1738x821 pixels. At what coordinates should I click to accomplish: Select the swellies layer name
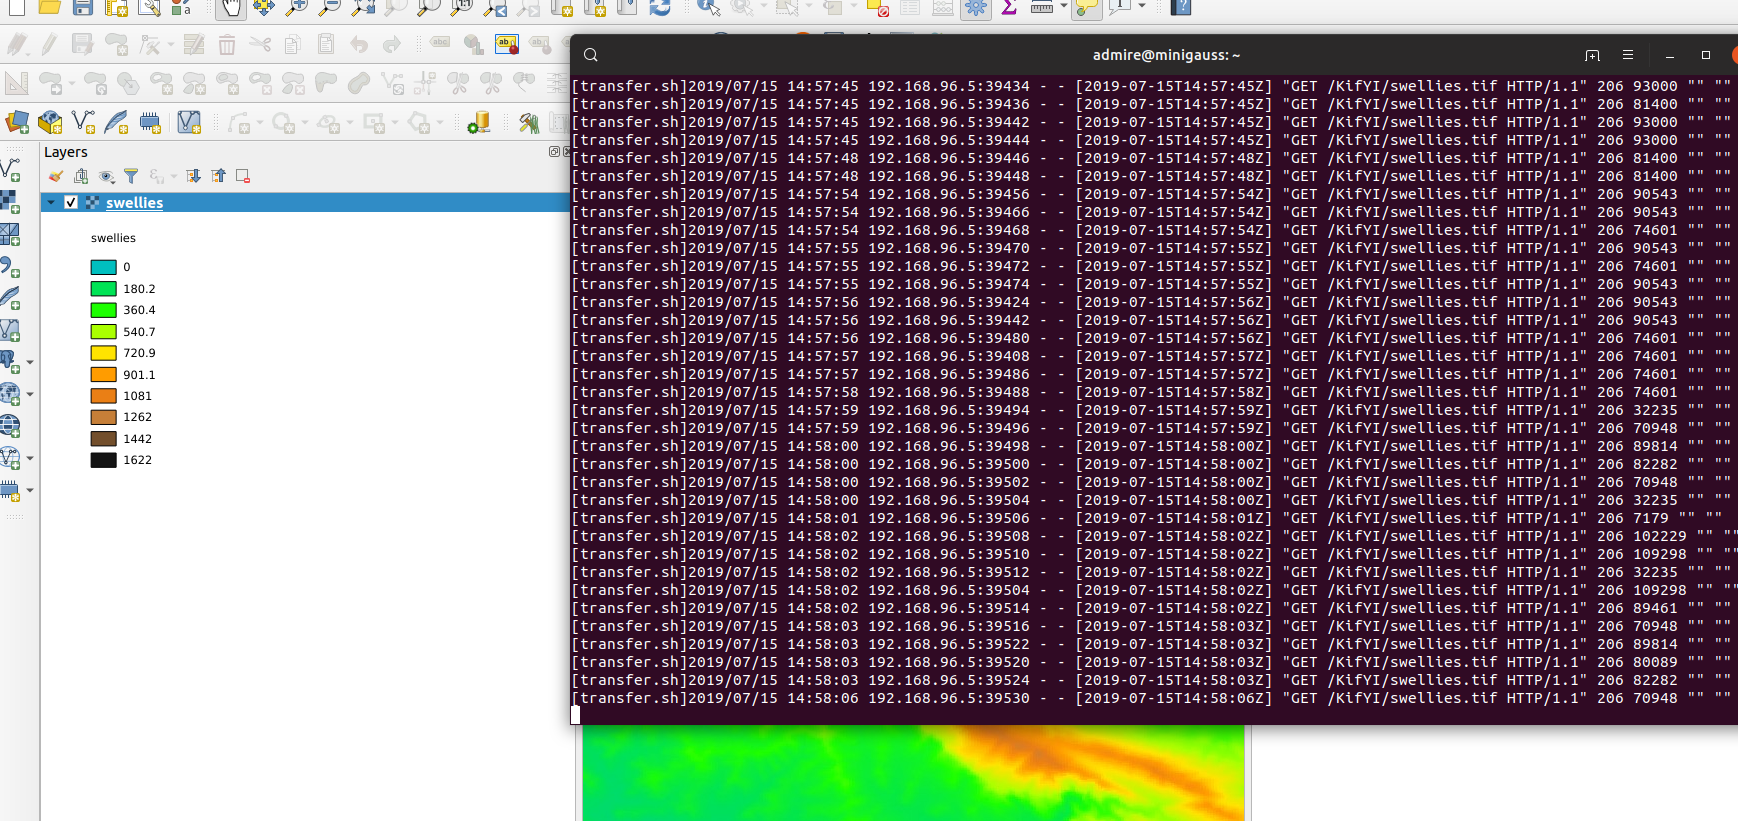[x=134, y=203]
